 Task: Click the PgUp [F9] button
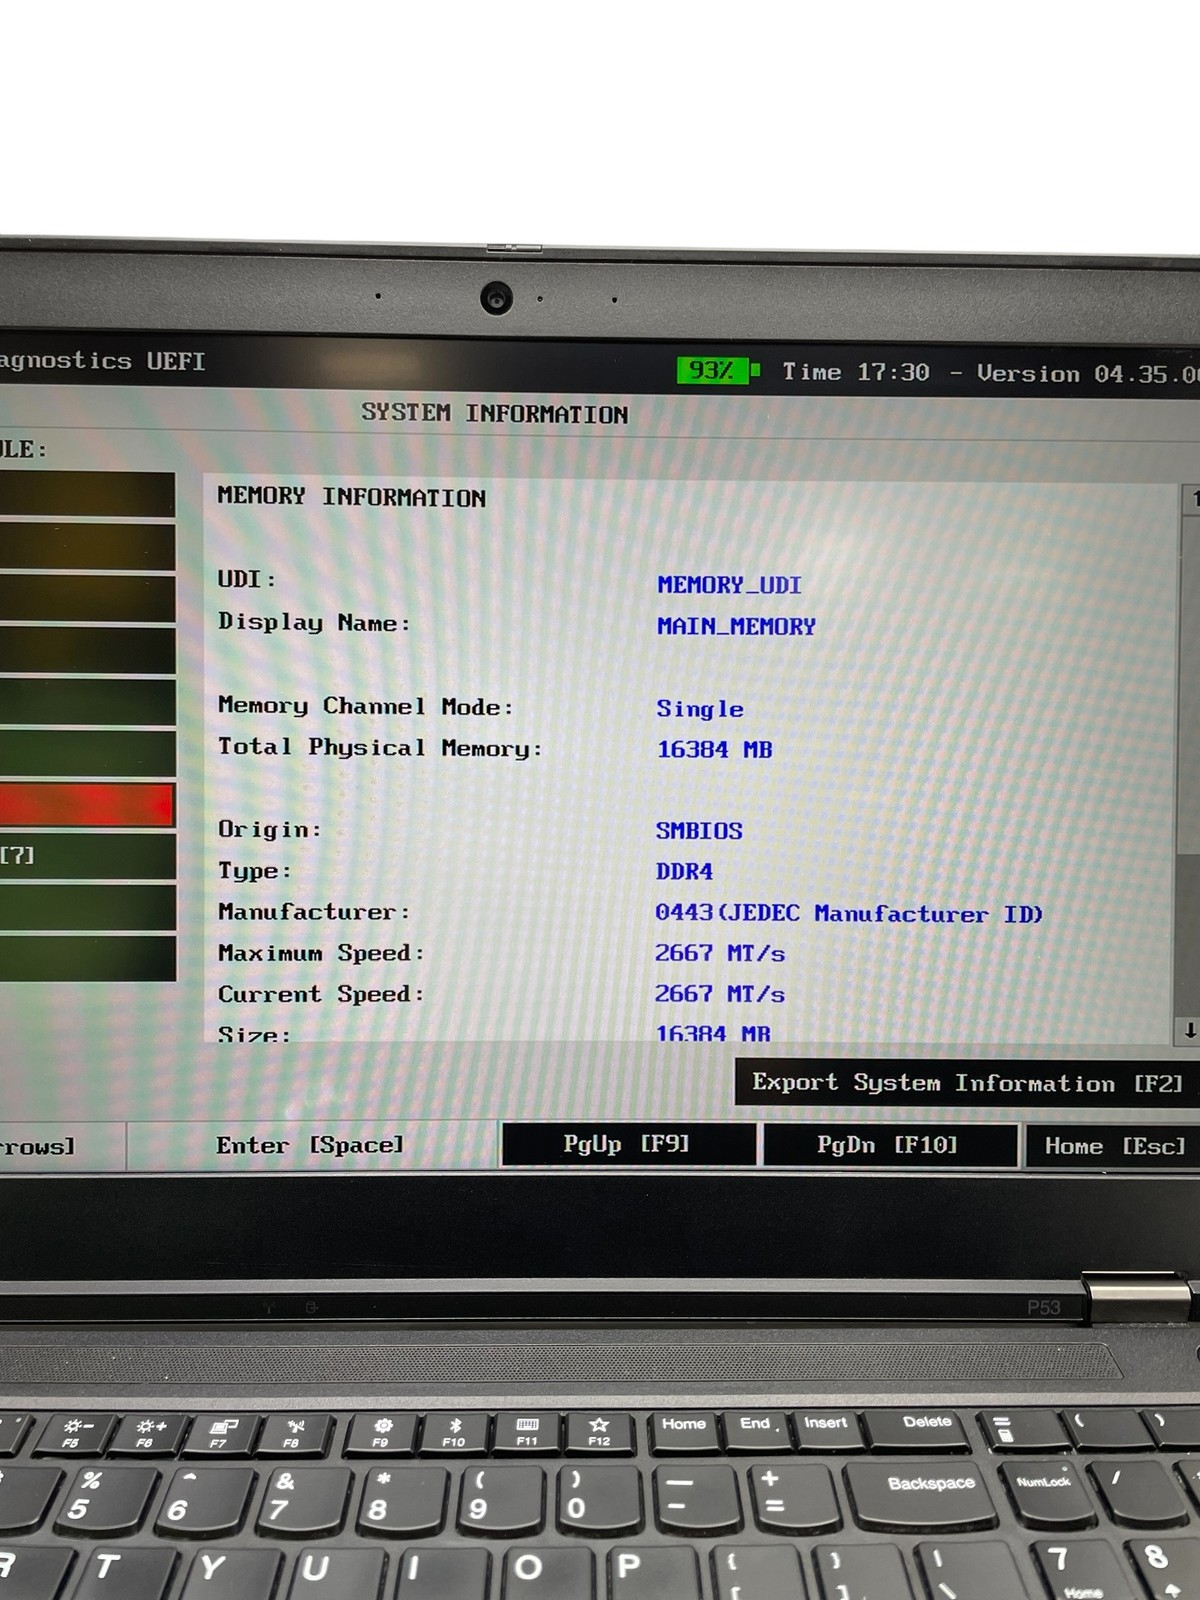click(628, 1144)
